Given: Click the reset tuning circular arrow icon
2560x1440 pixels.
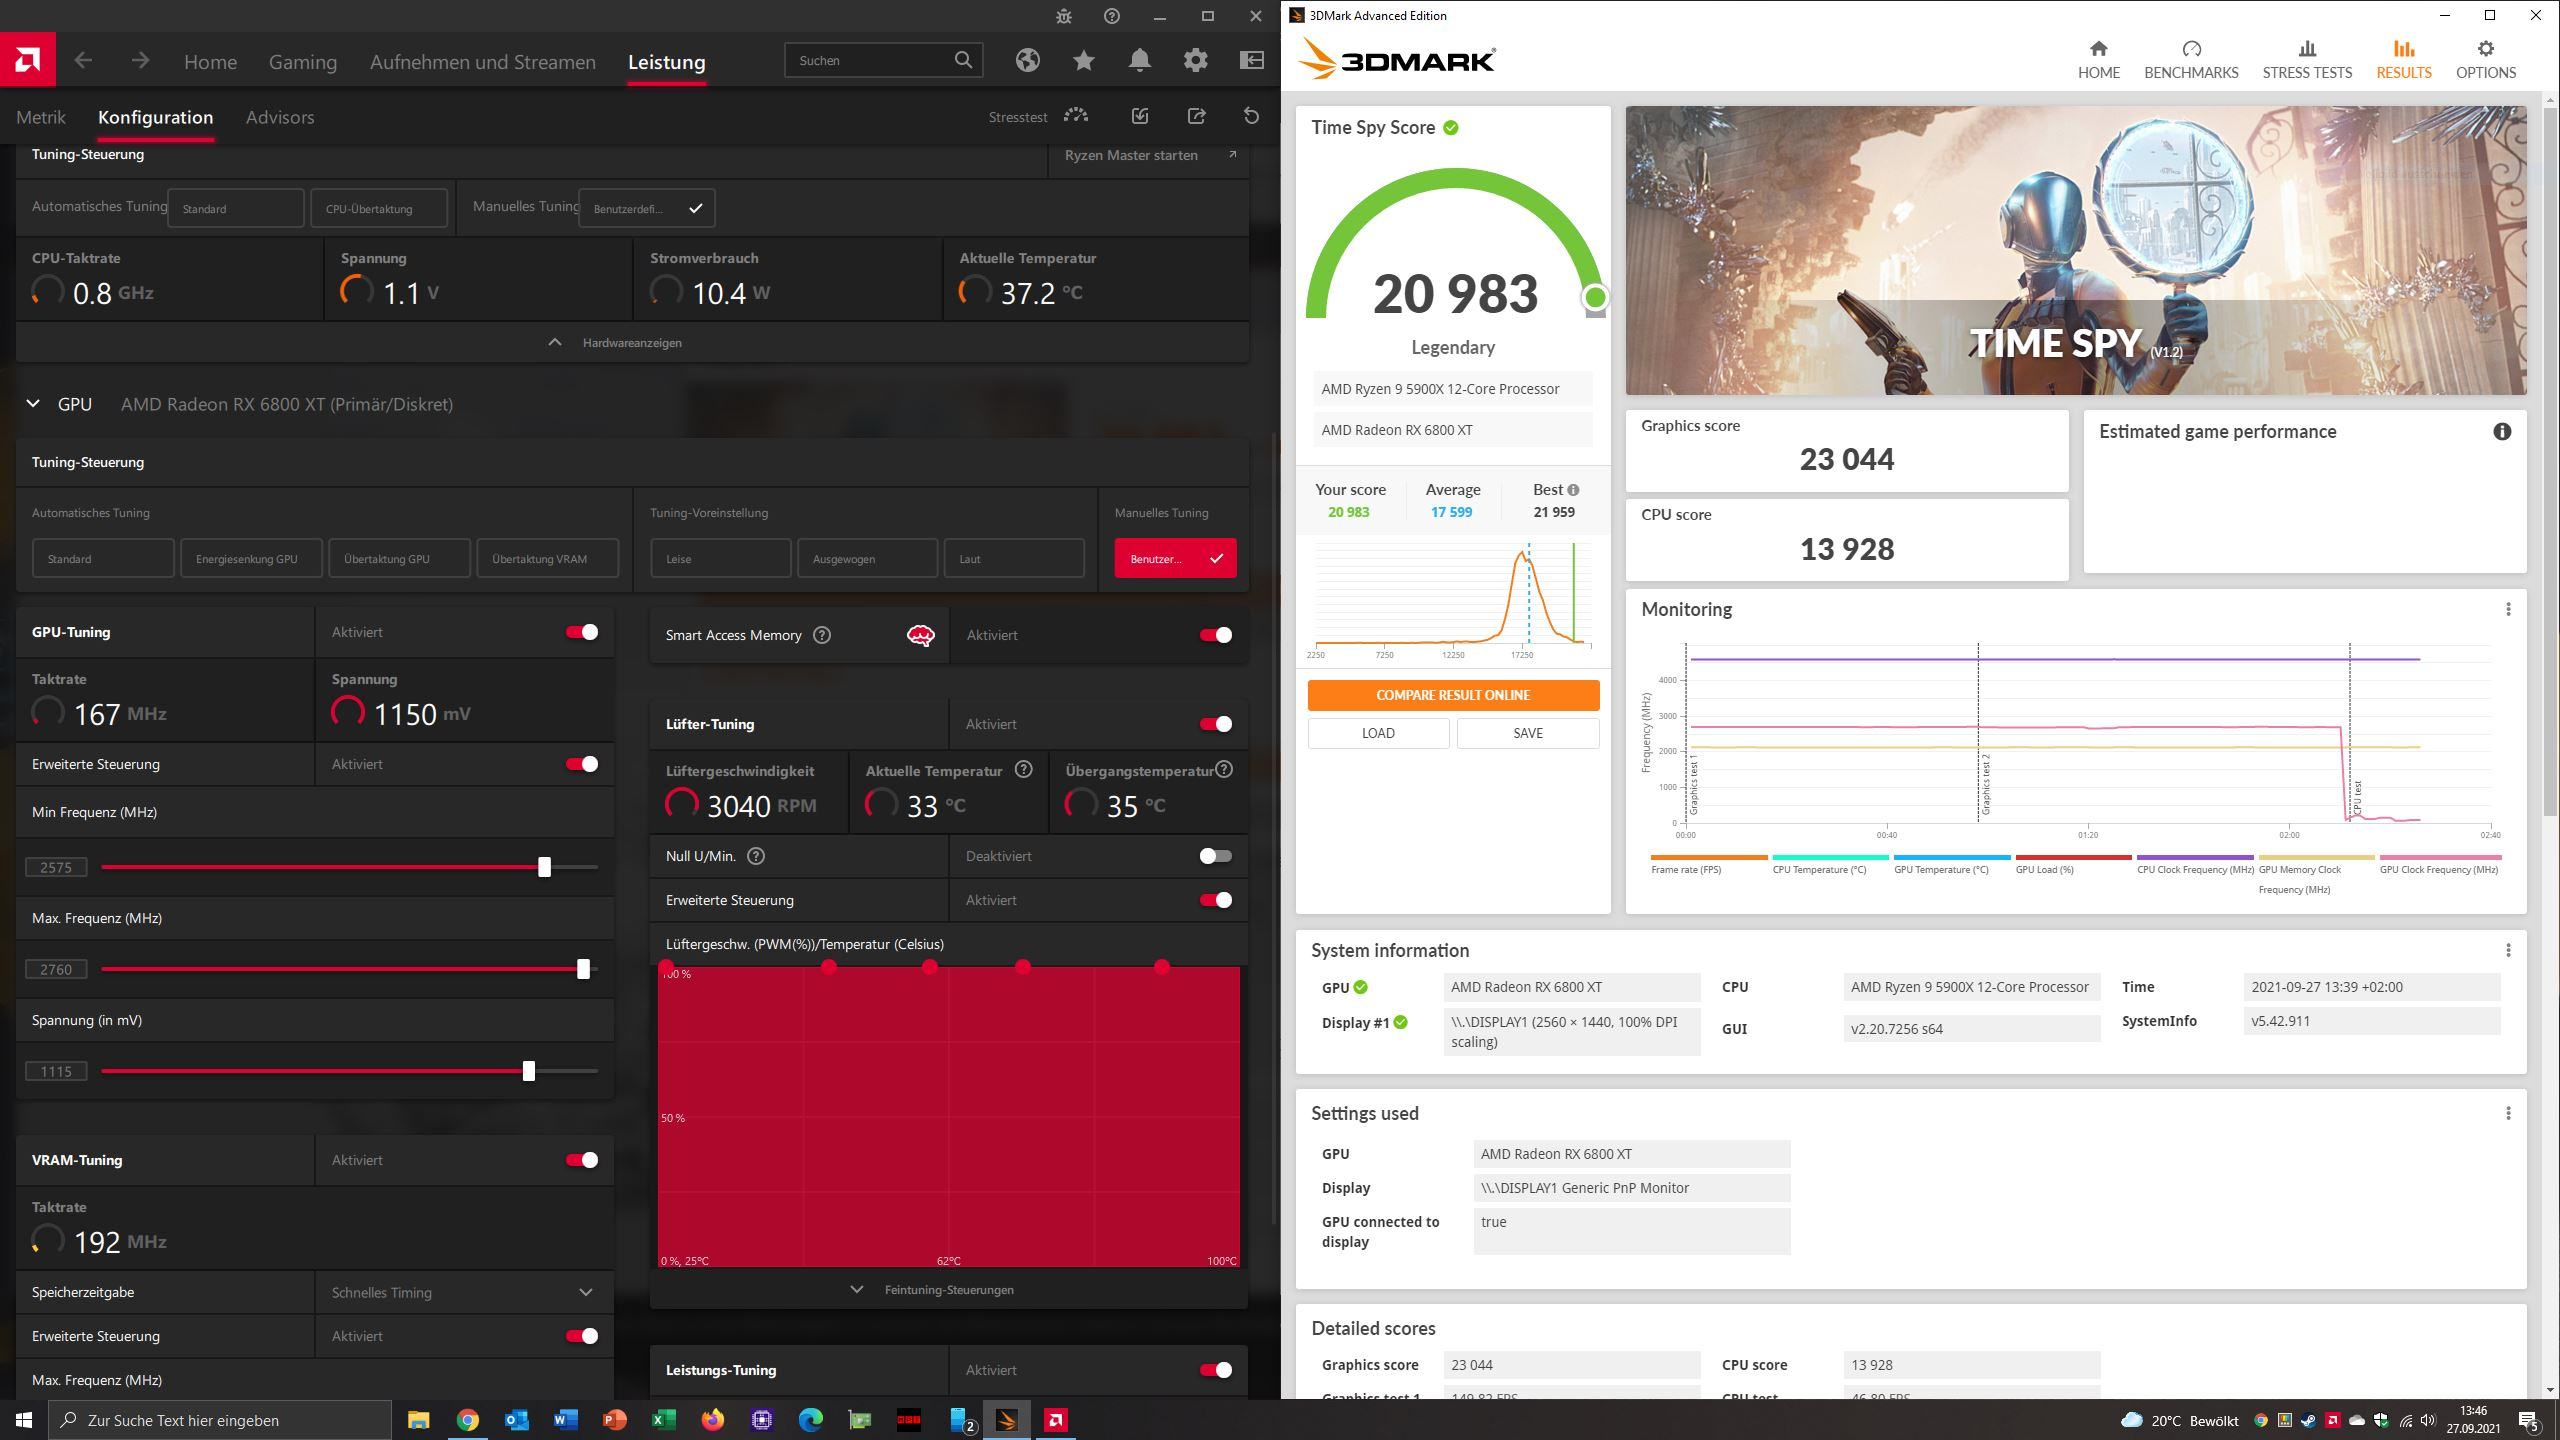Looking at the screenshot, I should click(1251, 116).
